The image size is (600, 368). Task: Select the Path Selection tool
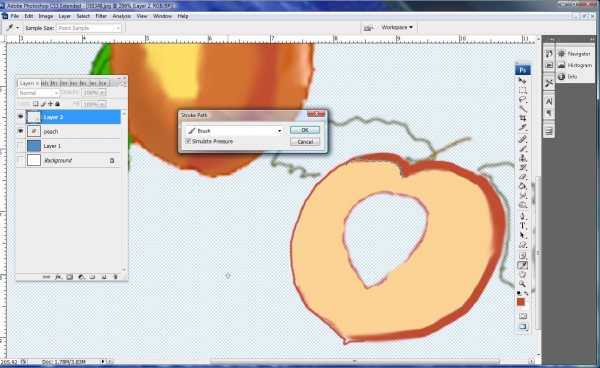[x=522, y=235]
